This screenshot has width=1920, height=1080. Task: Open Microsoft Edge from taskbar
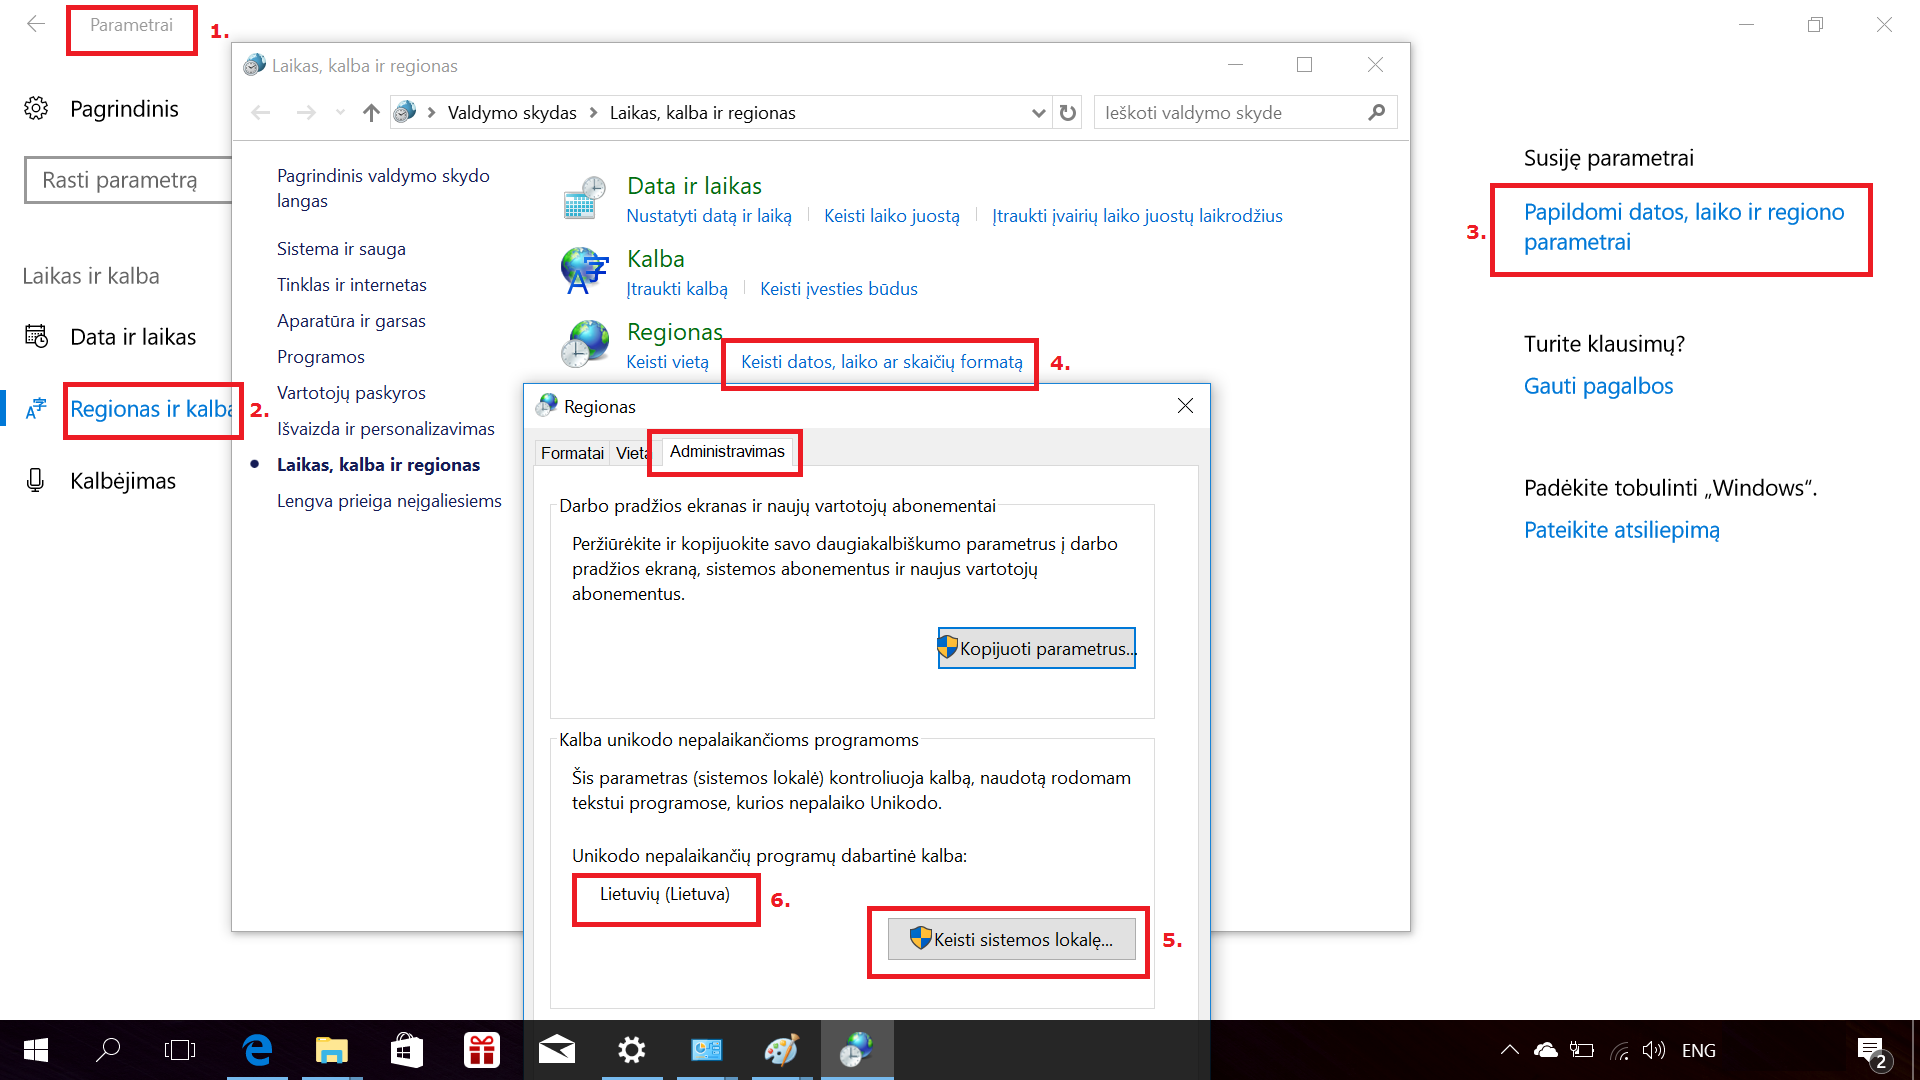click(x=257, y=1050)
